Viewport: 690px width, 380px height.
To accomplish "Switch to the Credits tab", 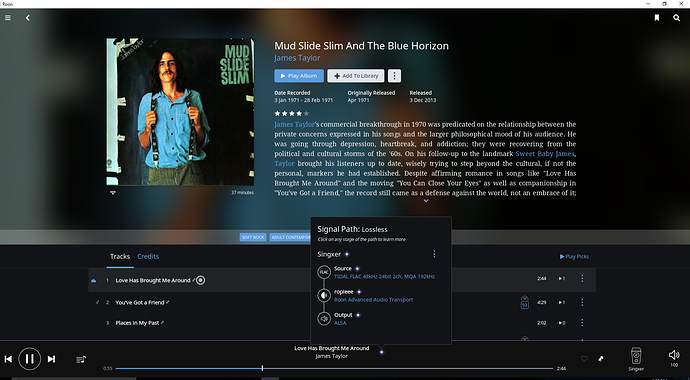I will [x=148, y=256].
